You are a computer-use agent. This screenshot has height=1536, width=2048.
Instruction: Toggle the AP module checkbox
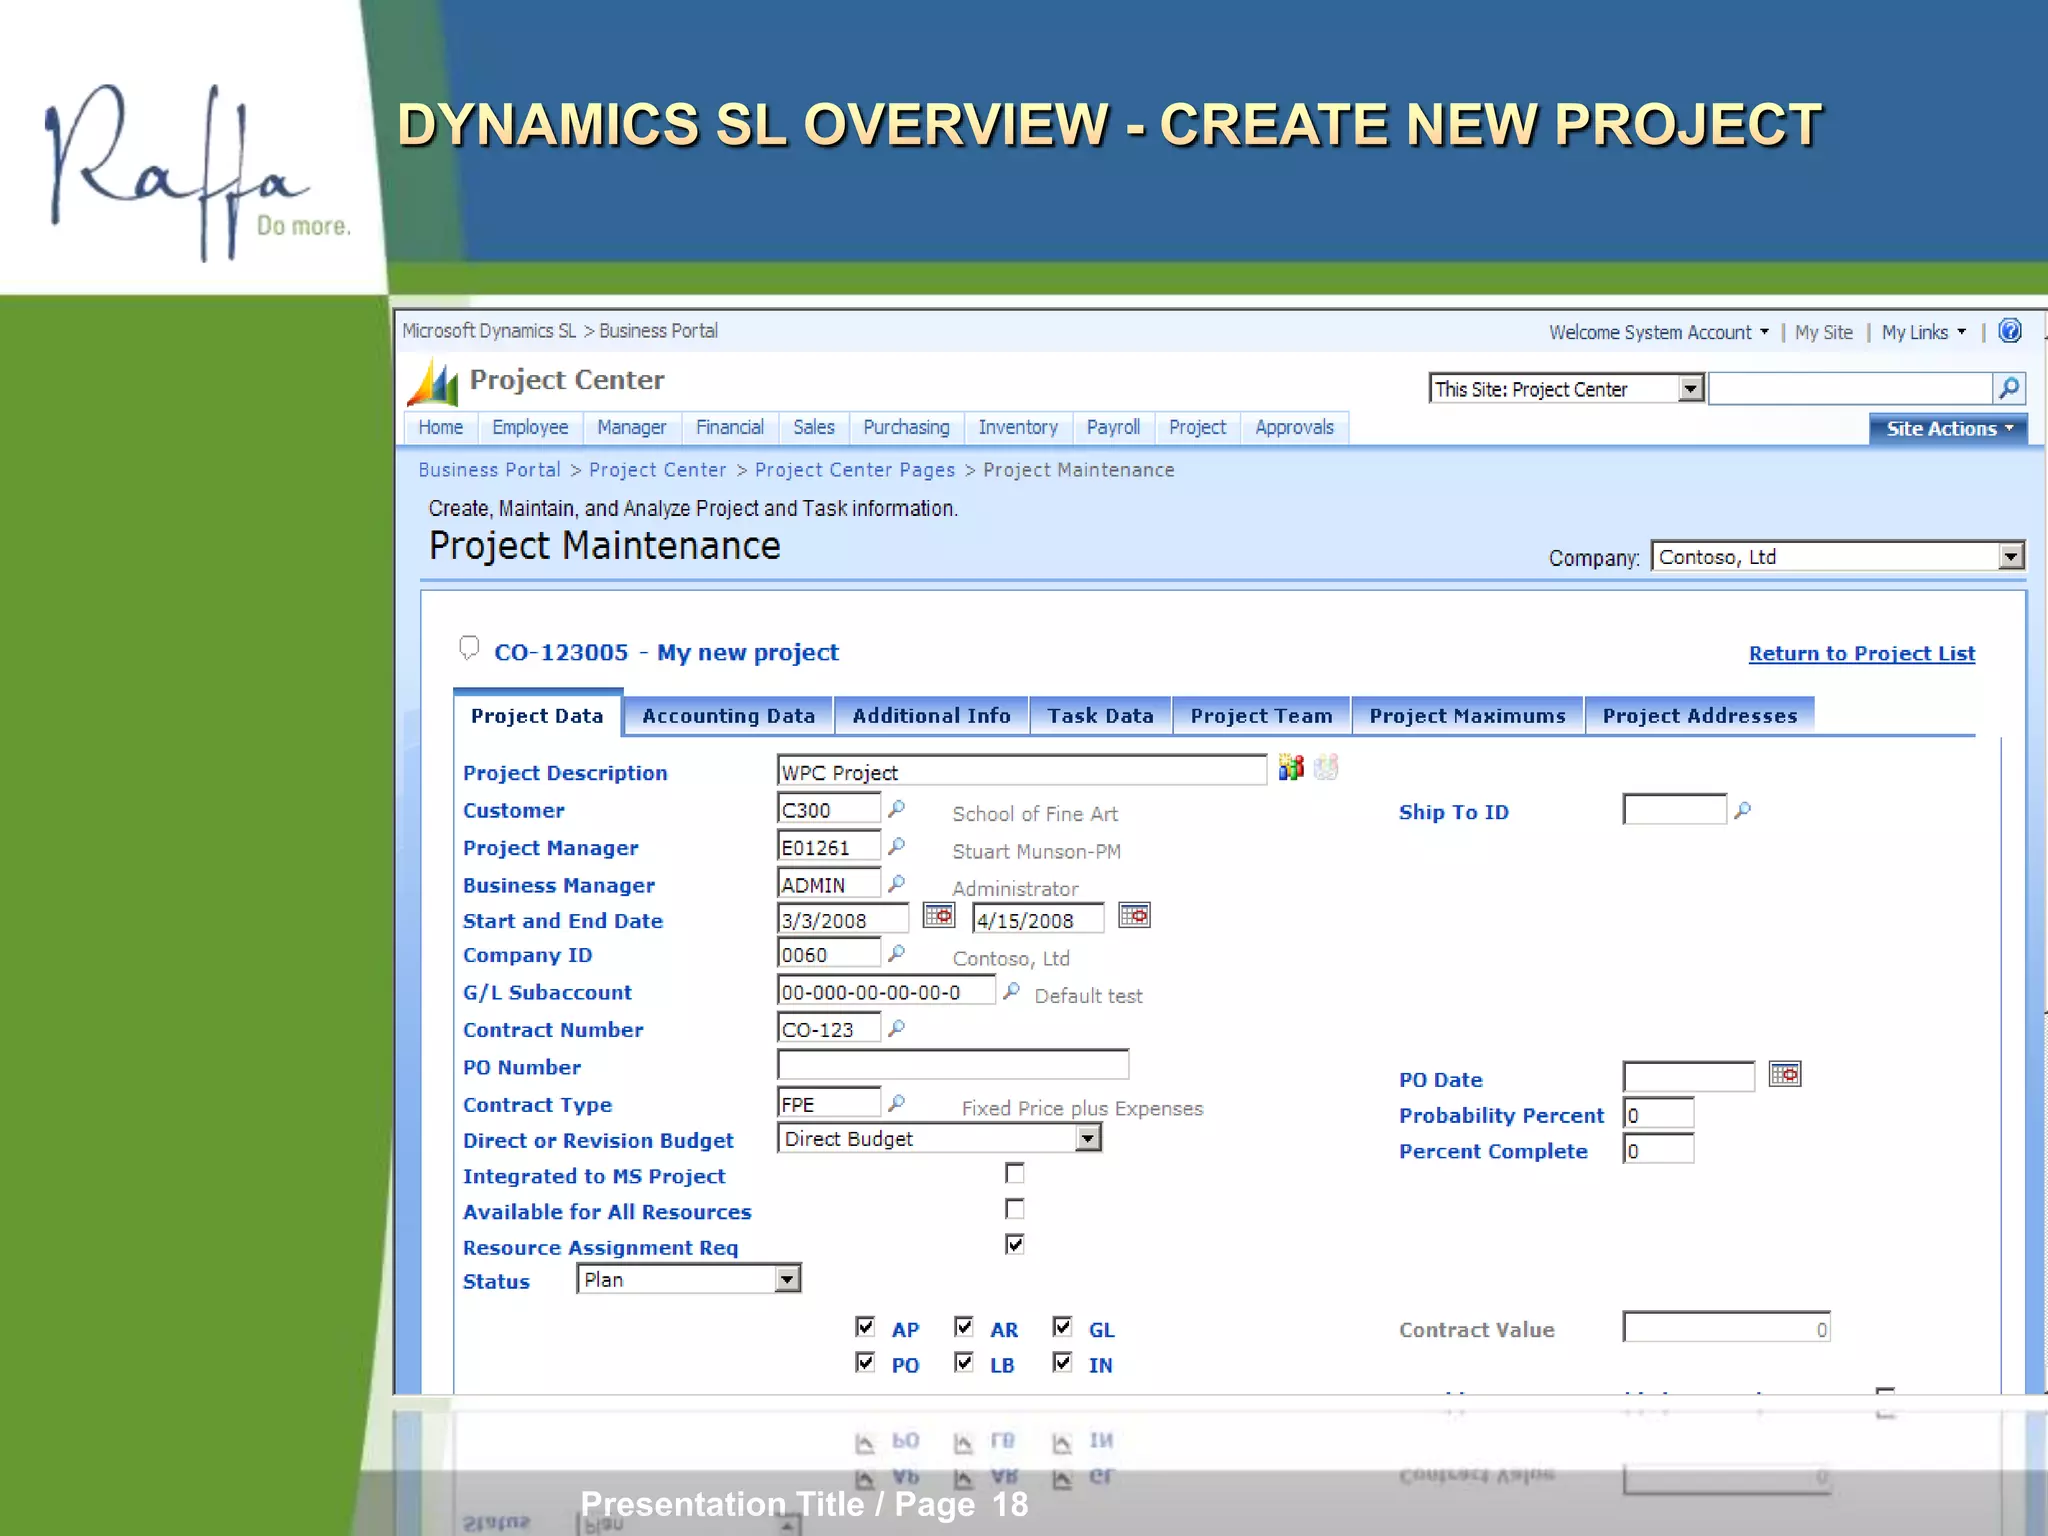pyautogui.click(x=865, y=1327)
